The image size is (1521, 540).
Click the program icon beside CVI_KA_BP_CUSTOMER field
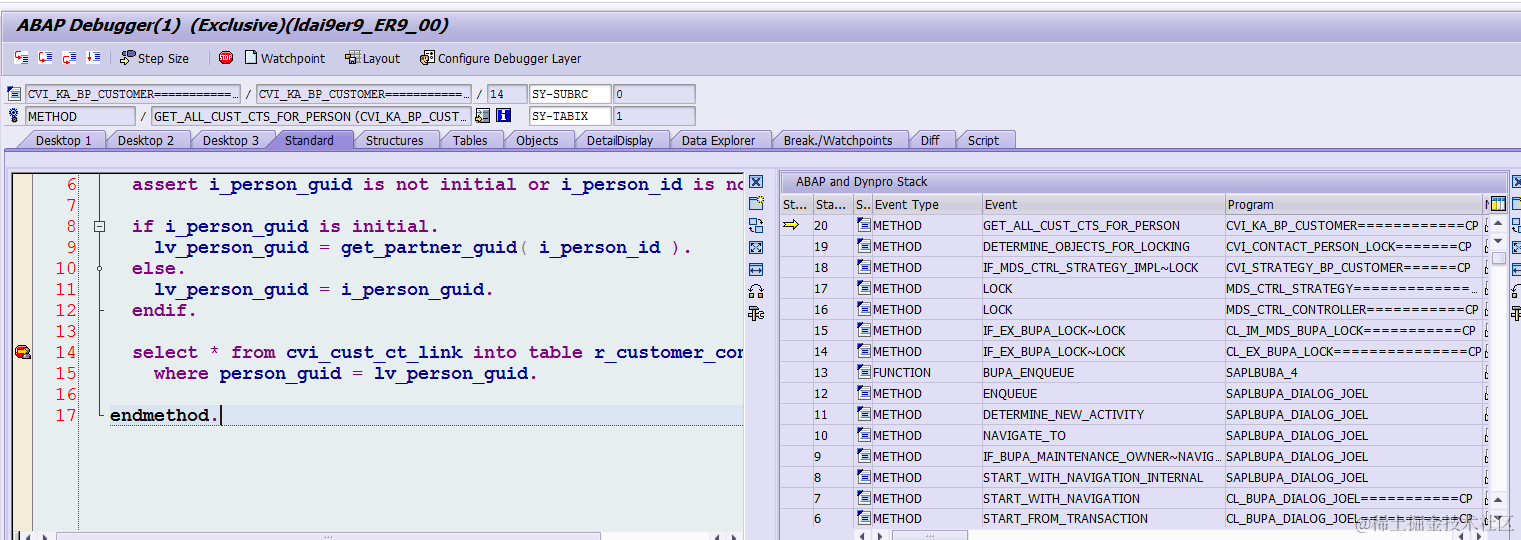(14, 94)
